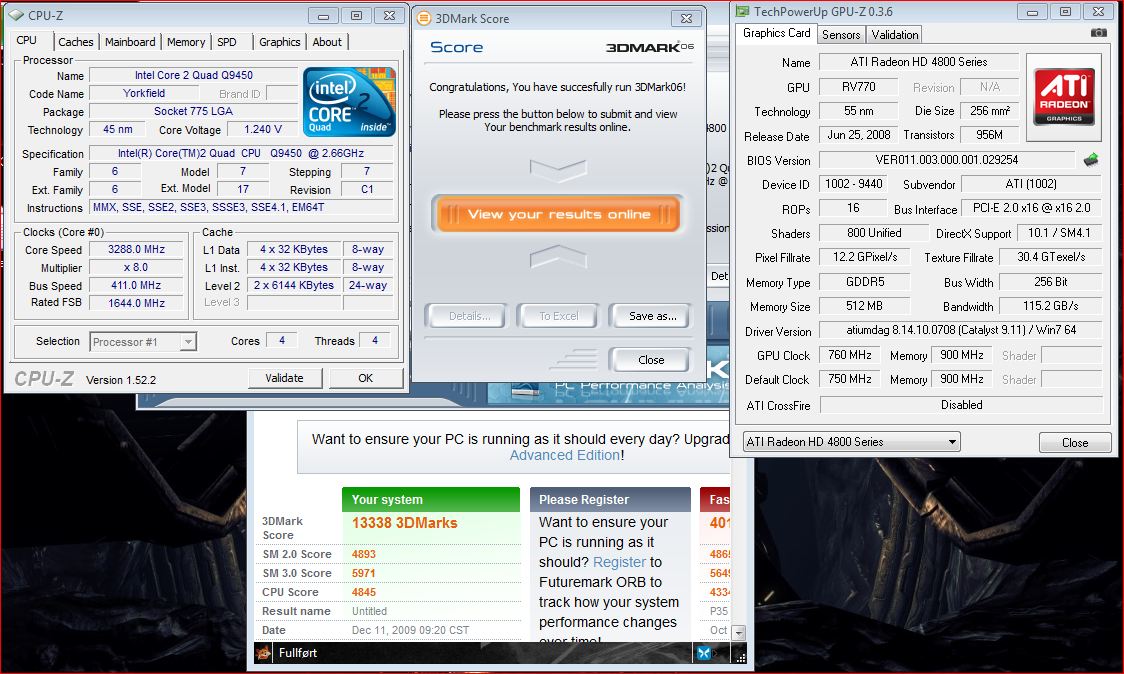1124x674 pixels.
Task: Open the Memory tab in CPU-Z
Action: click(186, 42)
